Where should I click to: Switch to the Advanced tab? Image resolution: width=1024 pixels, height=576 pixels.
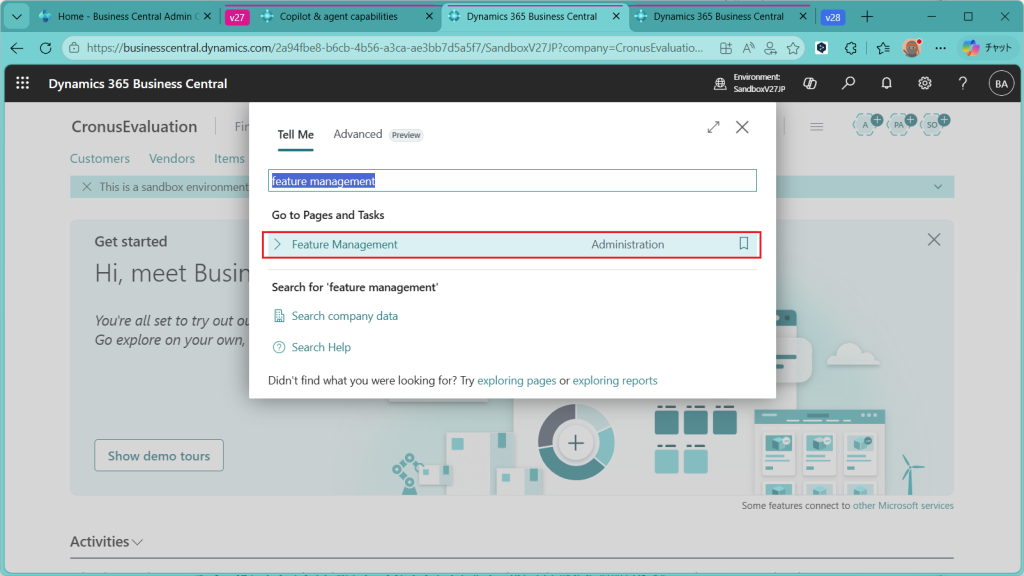click(358, 134)
